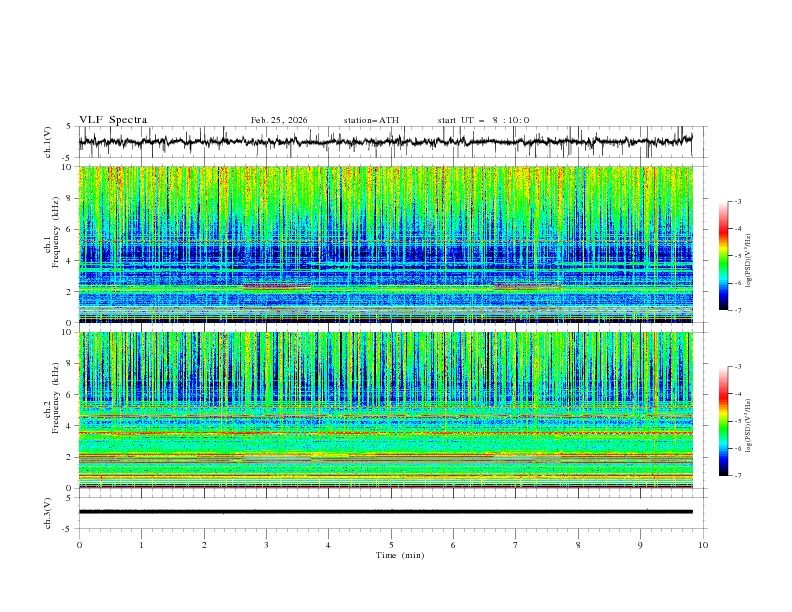Click the red emission band near 3 min in ch.1
Screen dimensions: 792x612
coord(276,287)
